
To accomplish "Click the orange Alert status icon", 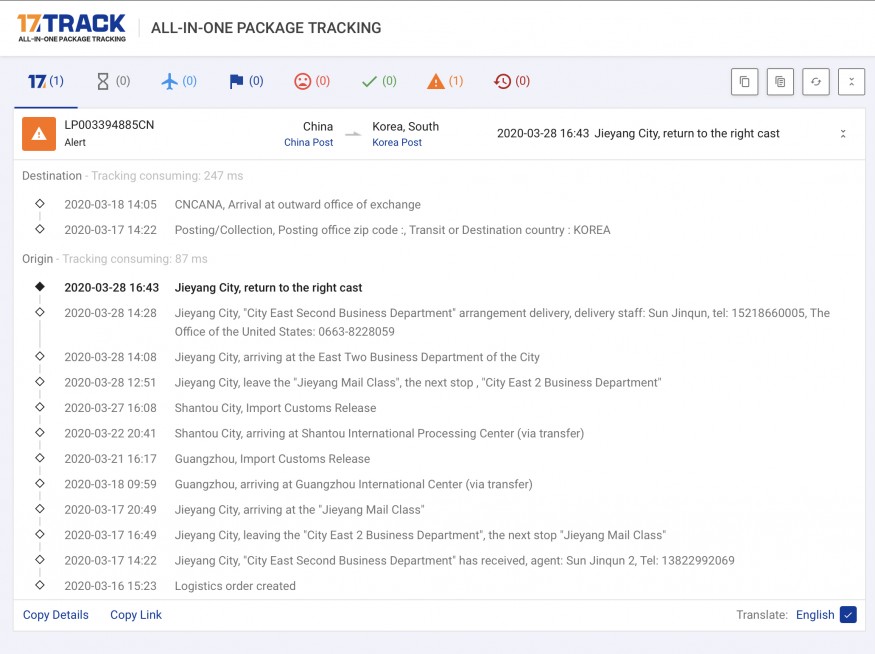I will click(39, 134).
